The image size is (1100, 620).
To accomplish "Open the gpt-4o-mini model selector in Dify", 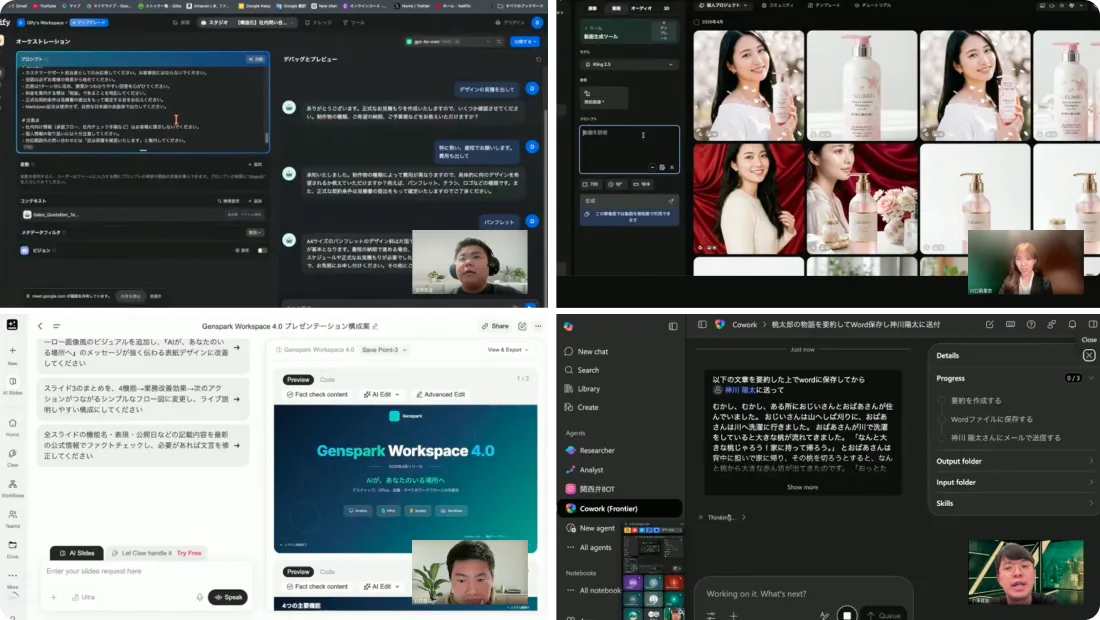I will point(449,41).
